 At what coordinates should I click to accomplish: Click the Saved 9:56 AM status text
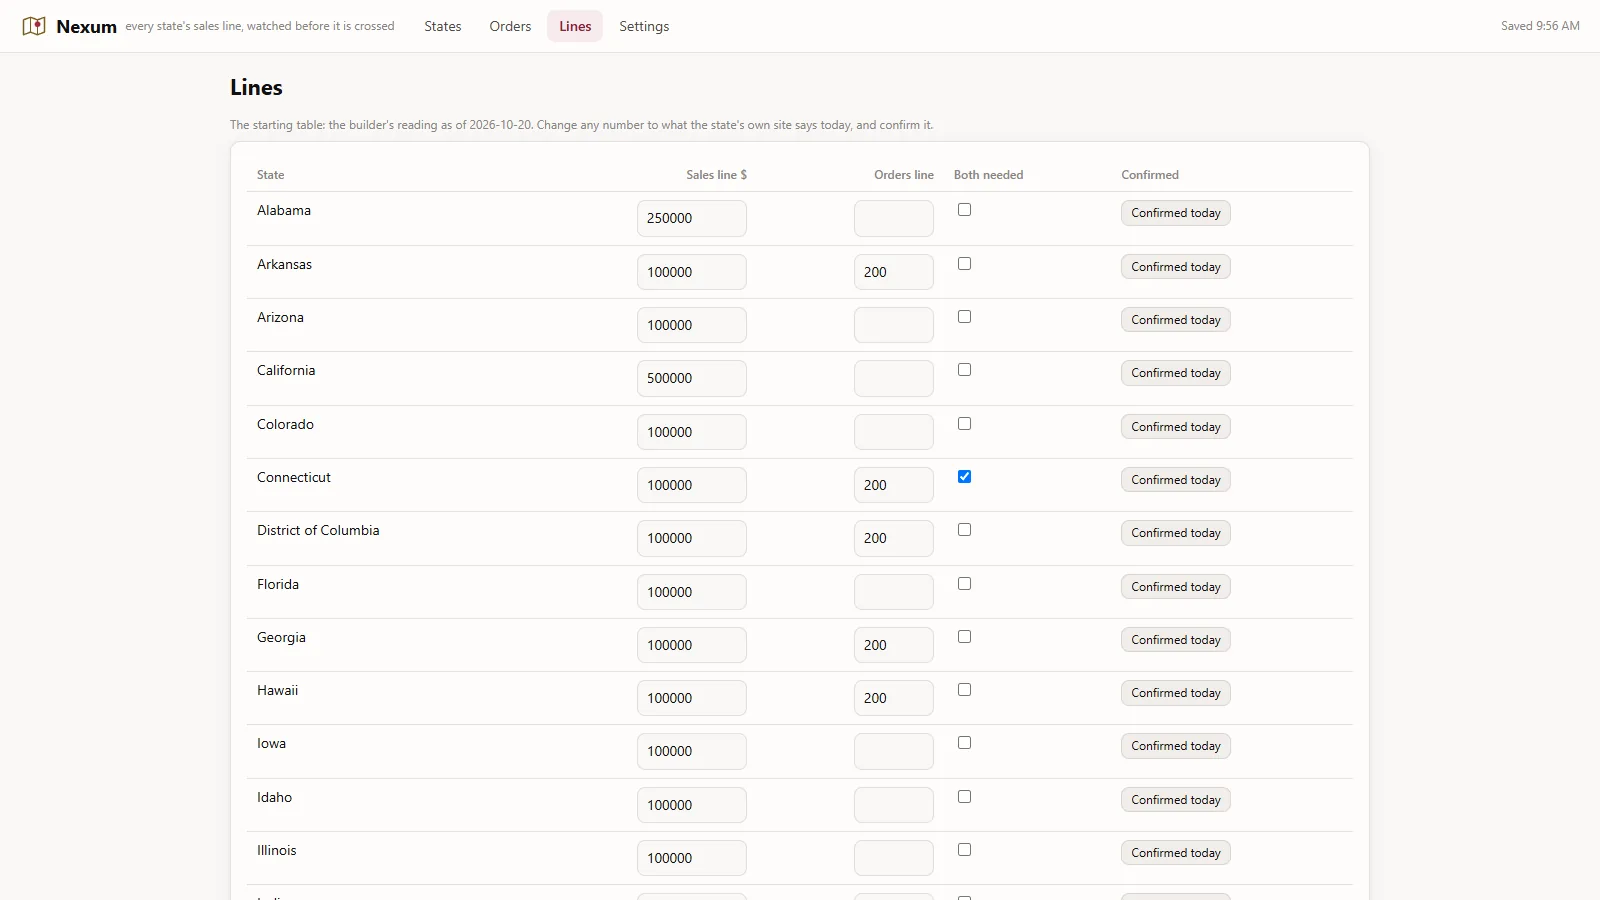pos(1540,26)
